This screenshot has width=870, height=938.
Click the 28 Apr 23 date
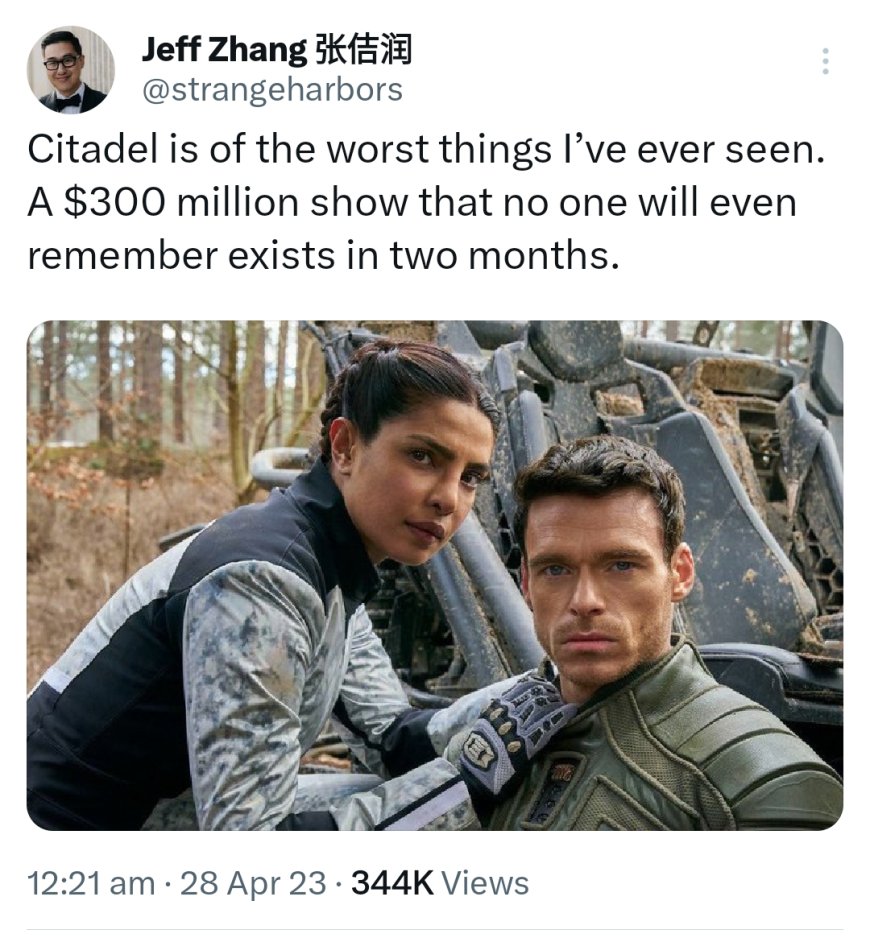tap(253, 883)
